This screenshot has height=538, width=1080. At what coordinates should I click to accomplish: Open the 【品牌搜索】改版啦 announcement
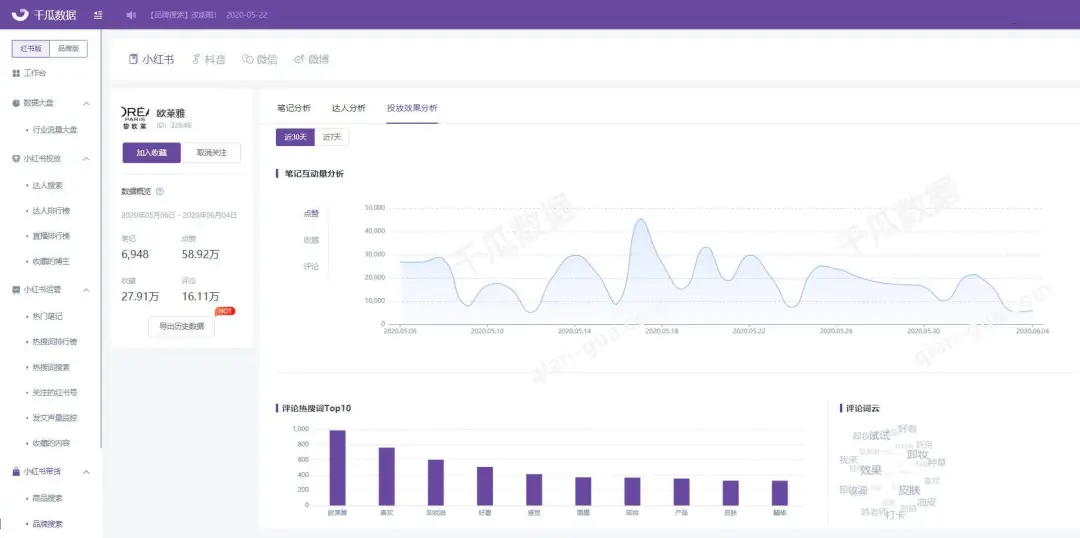[x=183, y=14]
